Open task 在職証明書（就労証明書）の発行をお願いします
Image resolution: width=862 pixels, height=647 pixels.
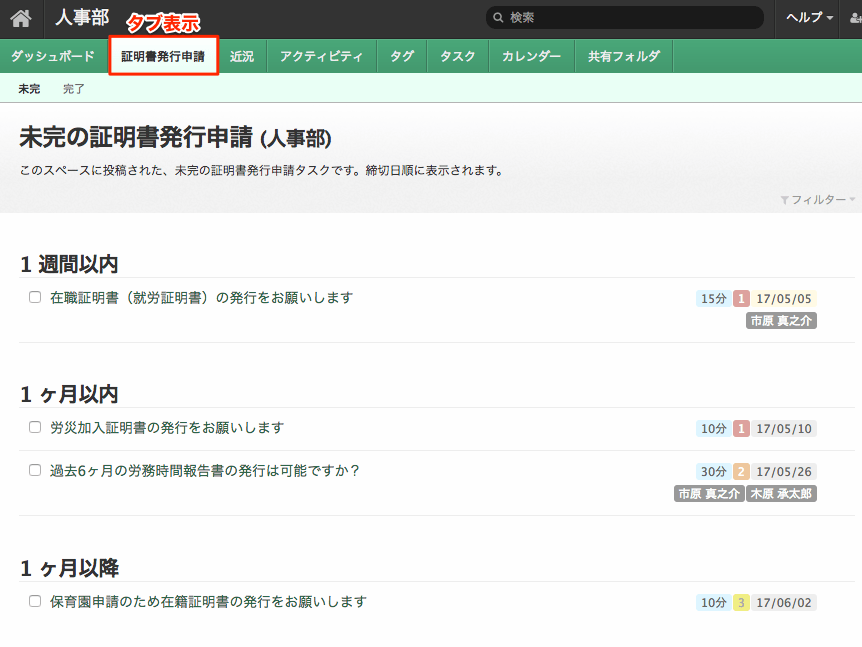coord(202,298)
